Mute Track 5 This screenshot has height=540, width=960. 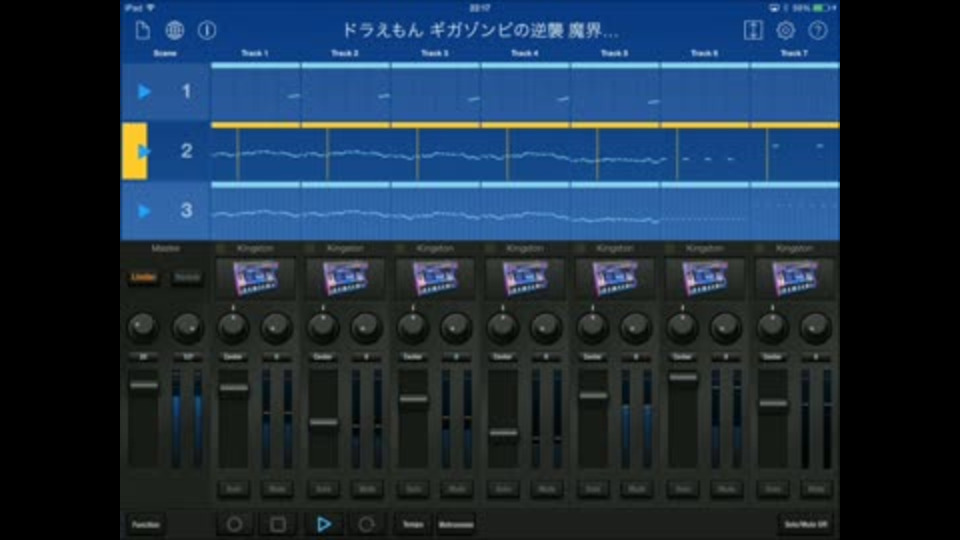[x=637, y=489]
